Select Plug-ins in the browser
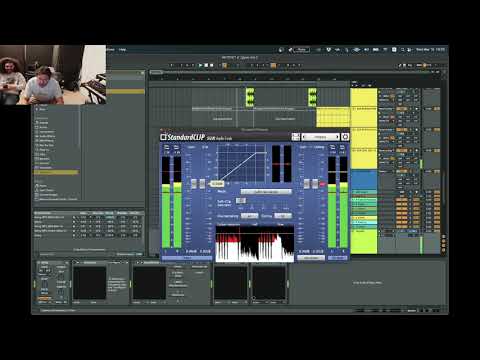Viewport: 480px width, 360px height. pyautogui.click(x=43, y=150)
